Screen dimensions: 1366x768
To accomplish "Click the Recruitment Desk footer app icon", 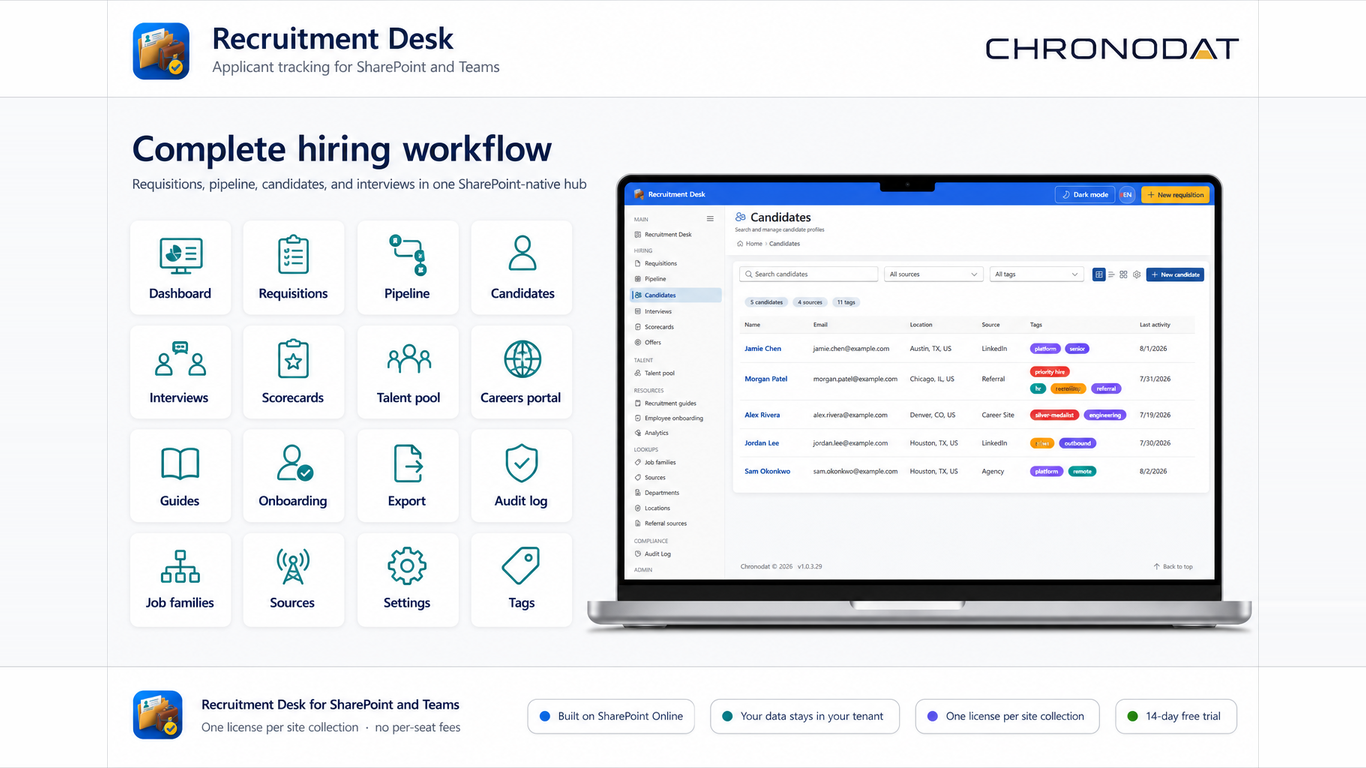I will click(158, 715).
